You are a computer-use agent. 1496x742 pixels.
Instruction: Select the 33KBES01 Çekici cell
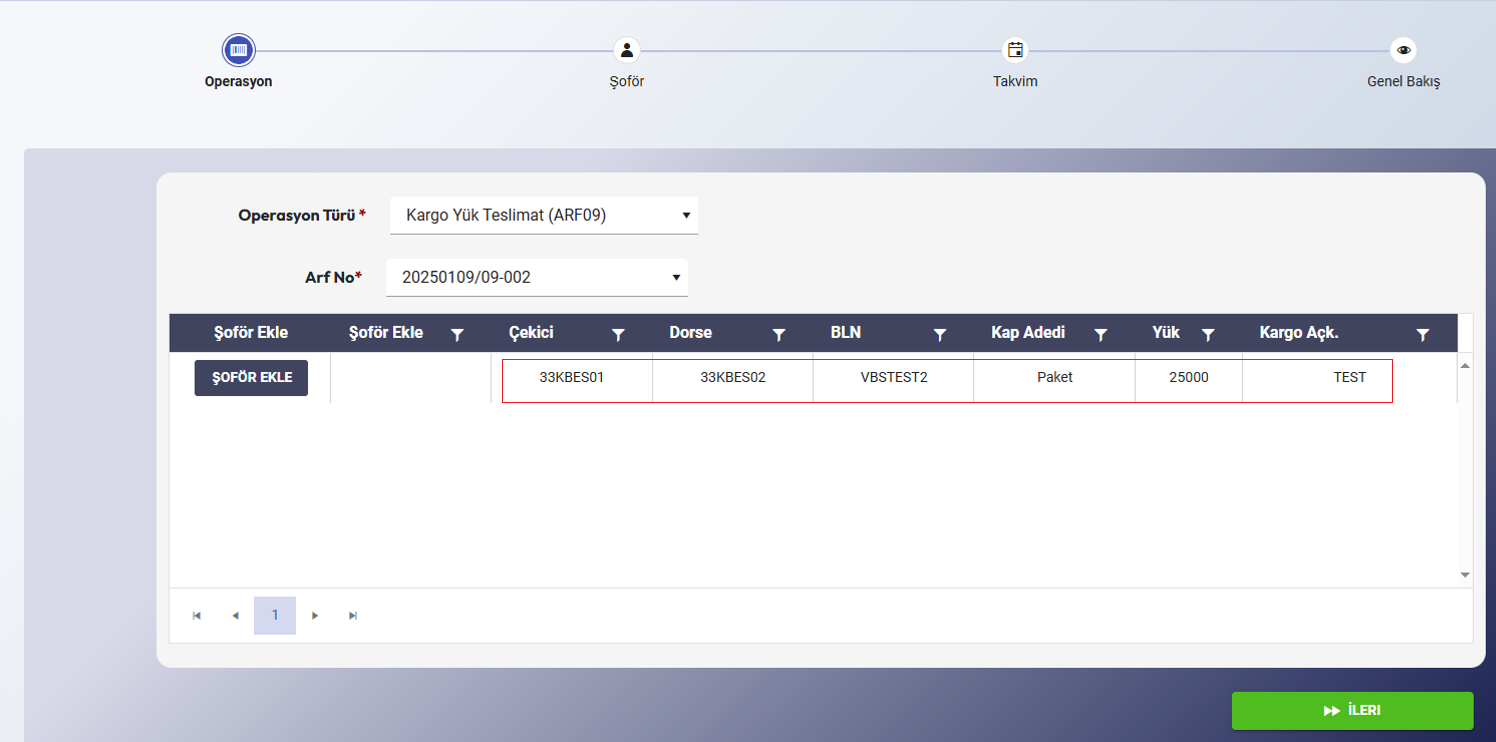pos(572,378)
